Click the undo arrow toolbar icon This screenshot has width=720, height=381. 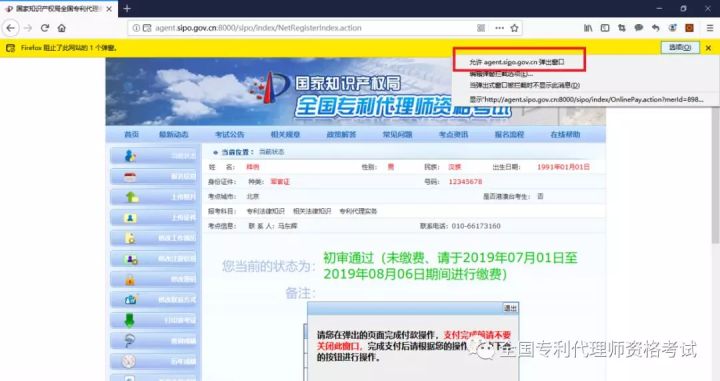tap(655, 28)
